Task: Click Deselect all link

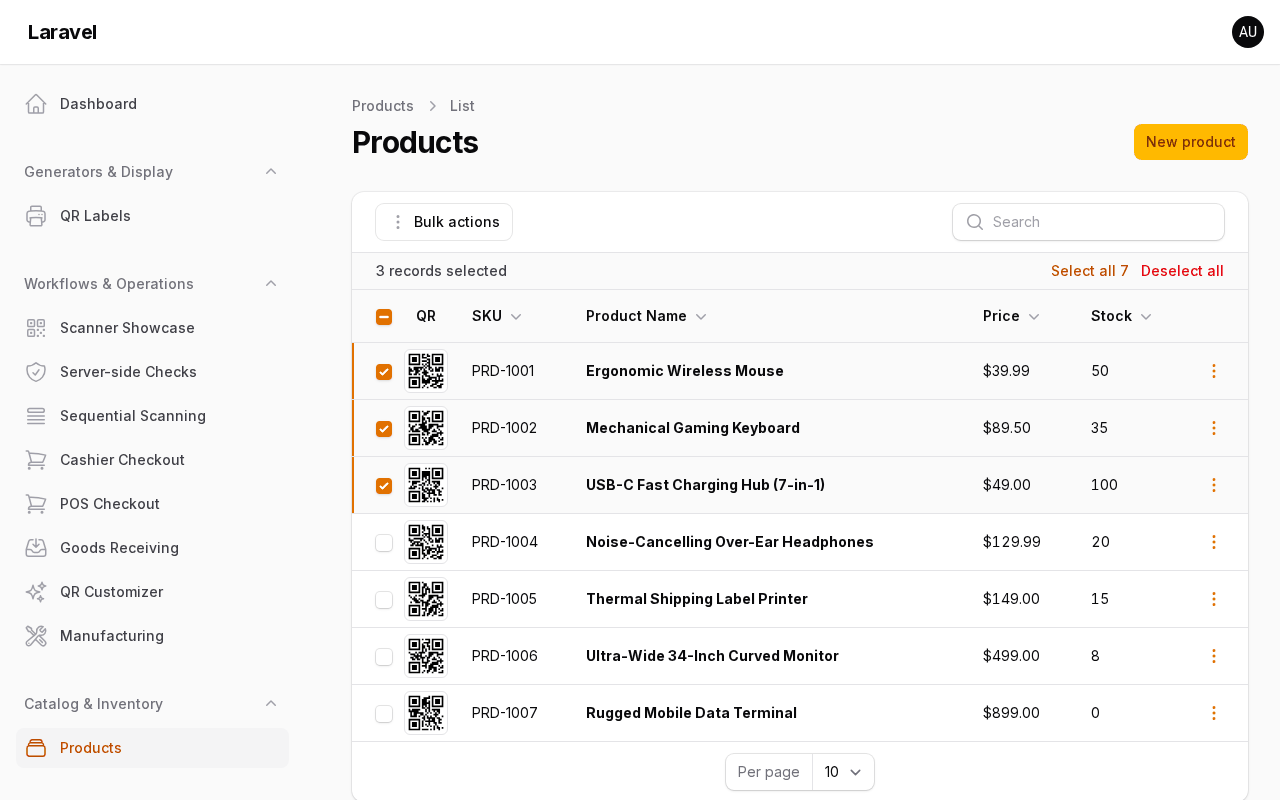Action: [x=1182, y=271]
